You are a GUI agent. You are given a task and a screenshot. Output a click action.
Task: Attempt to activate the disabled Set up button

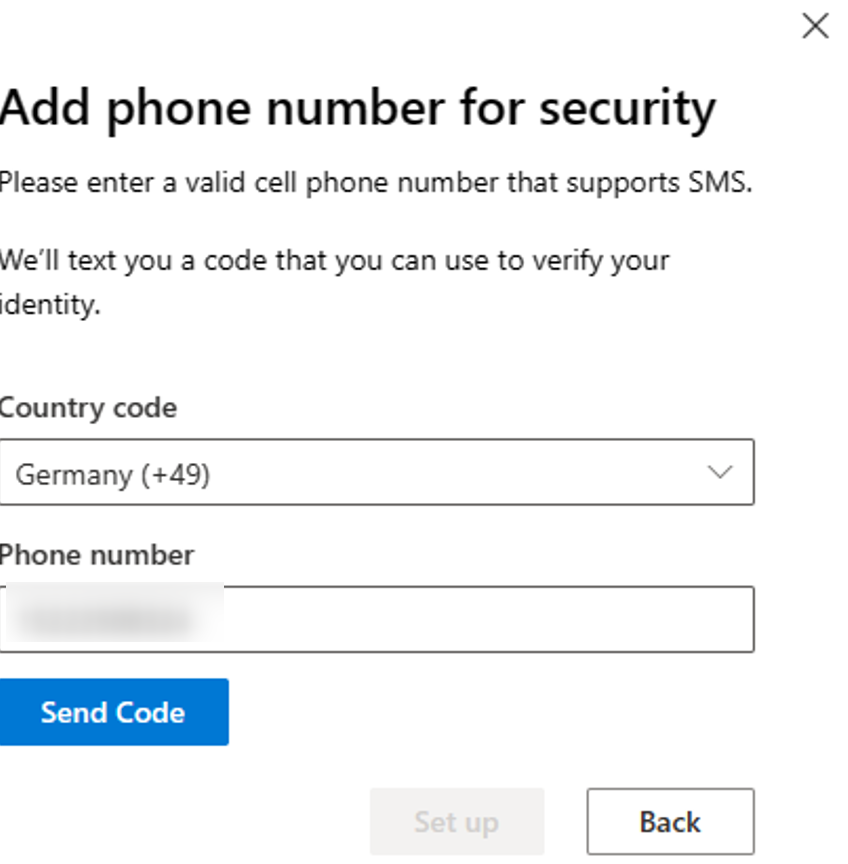click(456, 821)
